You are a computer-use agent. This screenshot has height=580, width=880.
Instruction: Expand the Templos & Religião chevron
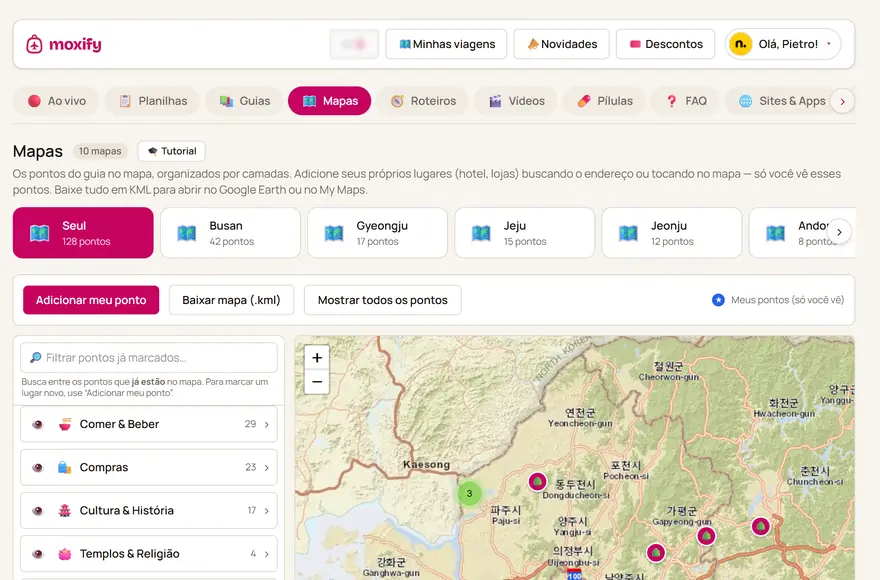click(267, 554)
